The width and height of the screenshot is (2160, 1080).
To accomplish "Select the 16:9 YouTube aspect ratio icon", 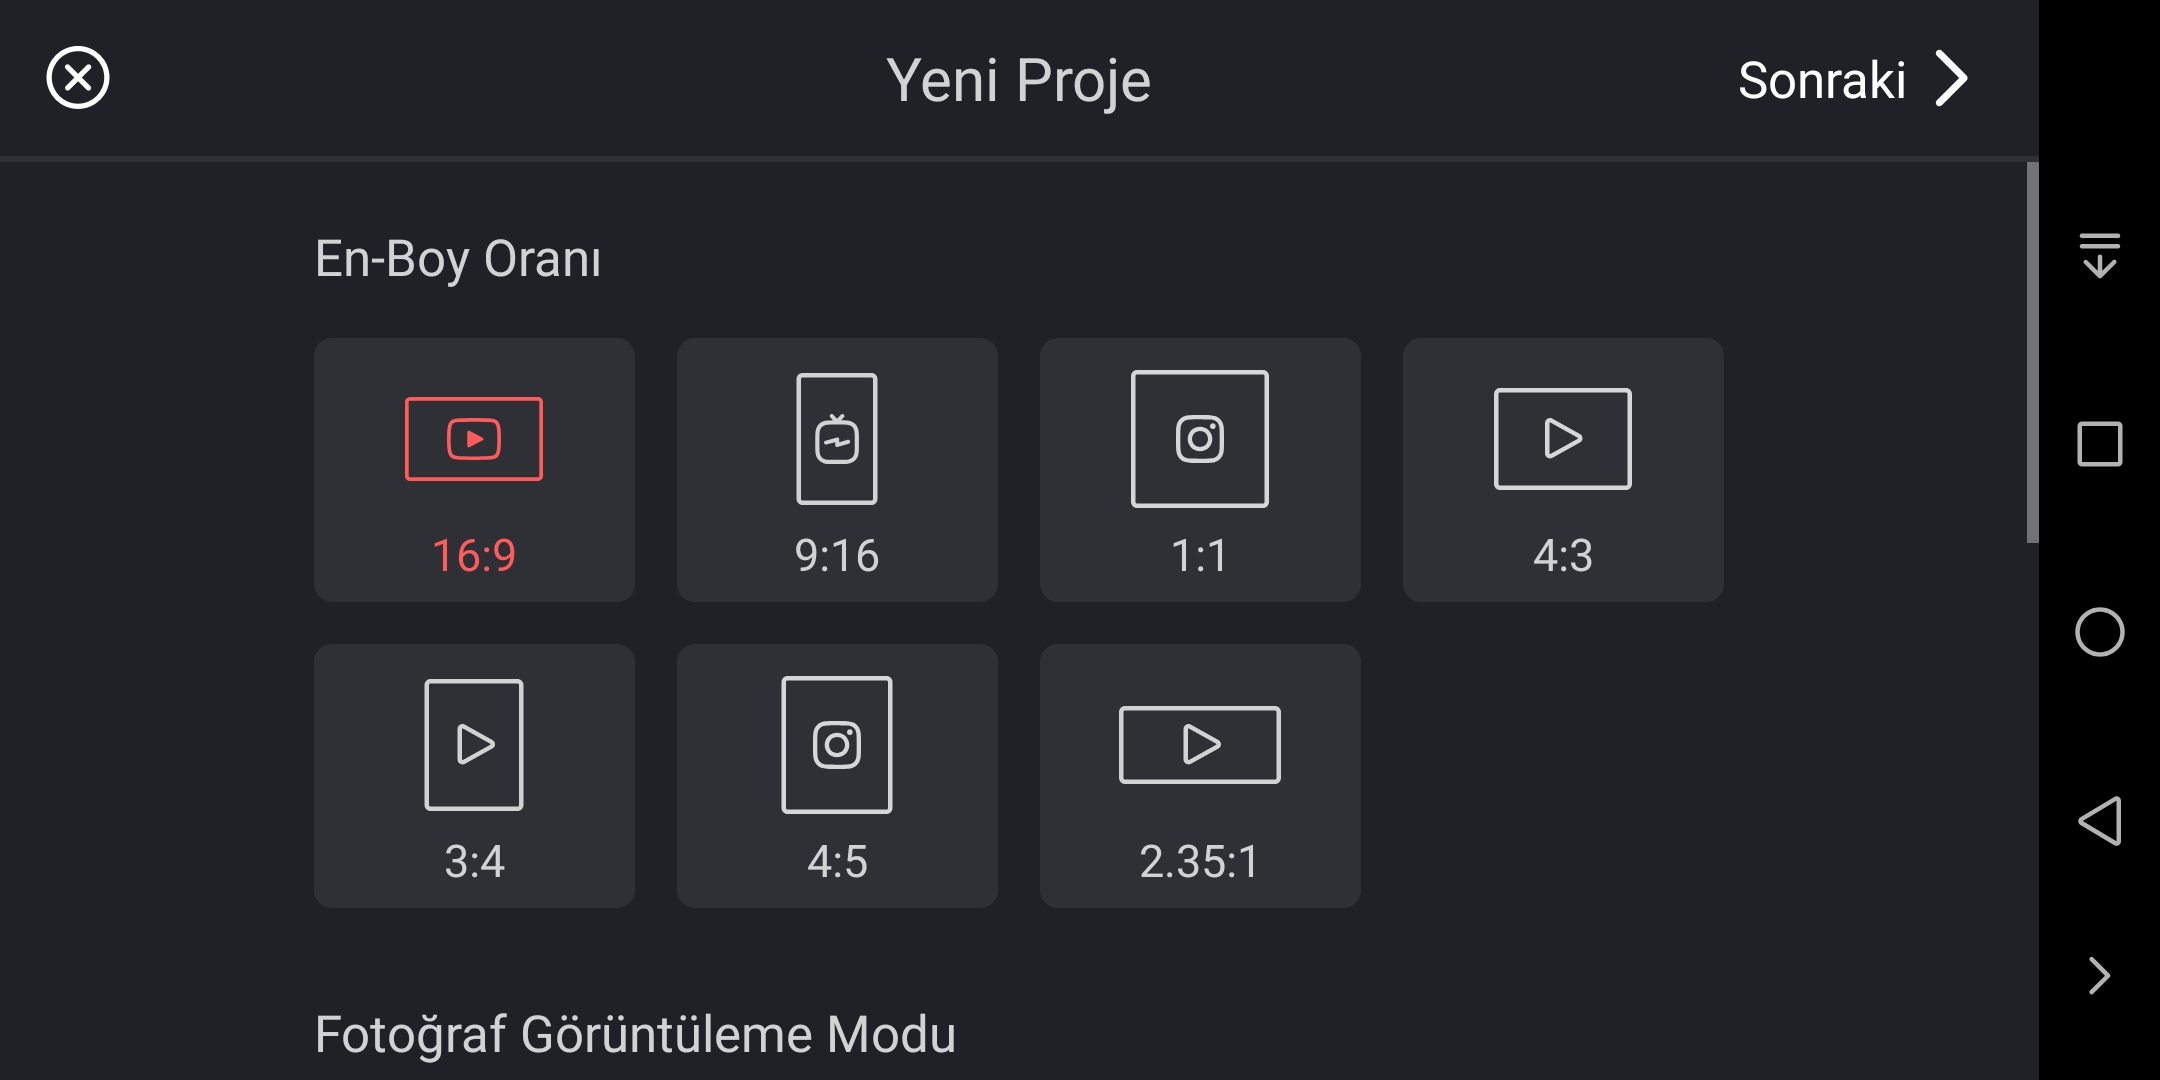I will 474,439.
